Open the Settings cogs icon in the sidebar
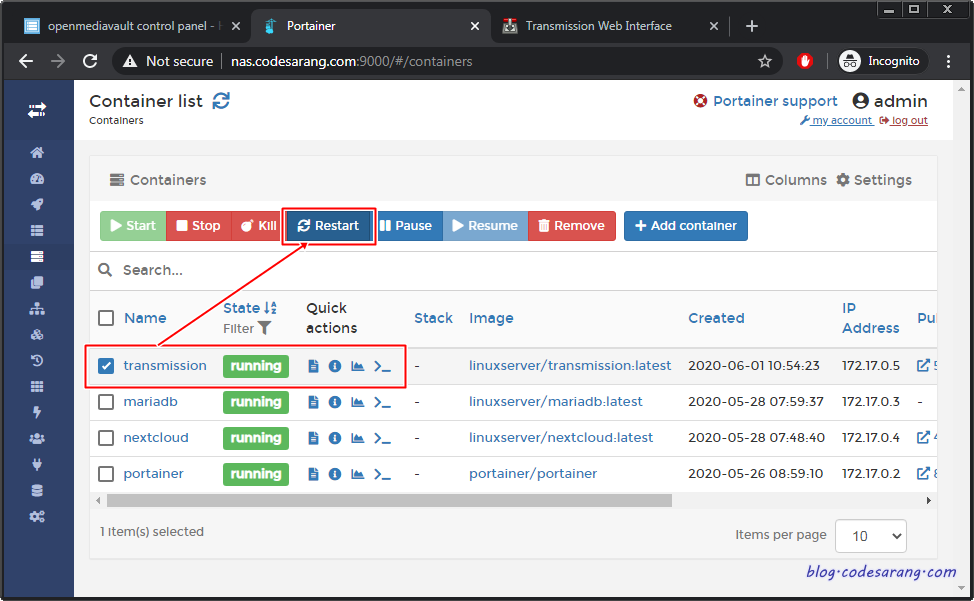 point(37,517)
